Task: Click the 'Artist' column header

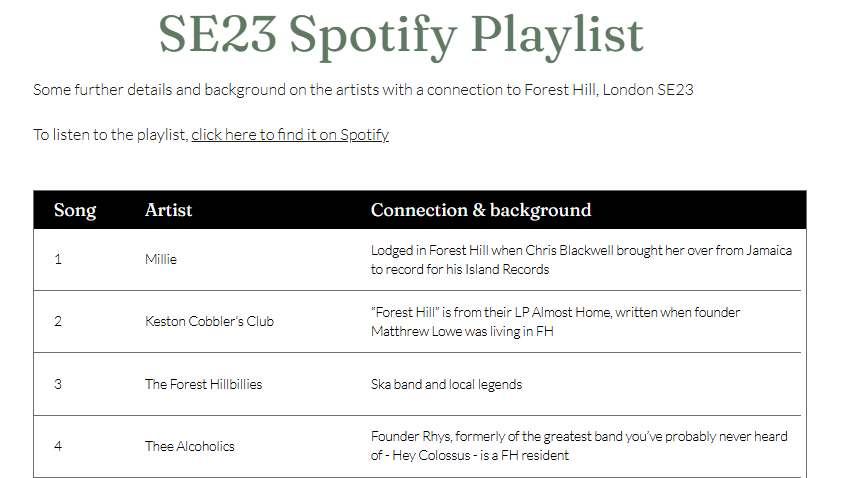Action: pos(169,210)
